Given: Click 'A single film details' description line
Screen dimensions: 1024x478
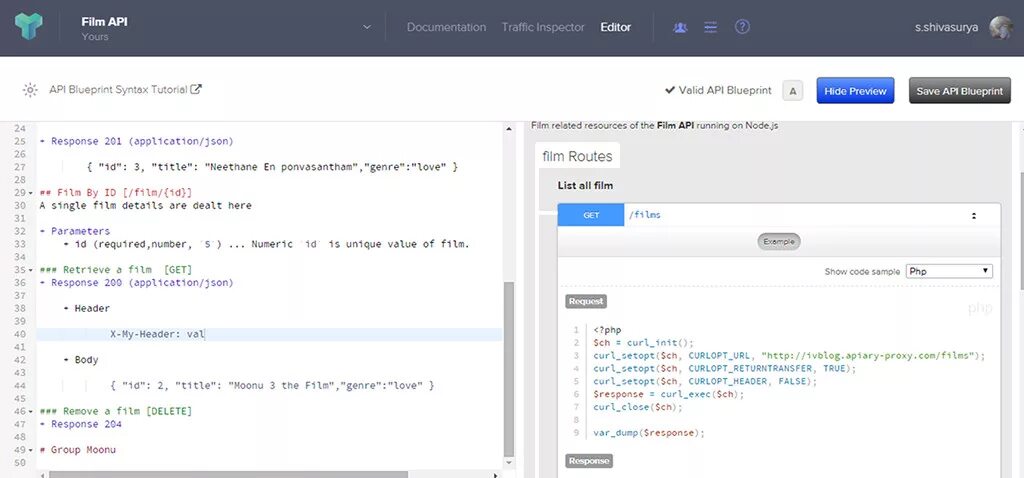Looking at the screenshot, I should 145,206.
